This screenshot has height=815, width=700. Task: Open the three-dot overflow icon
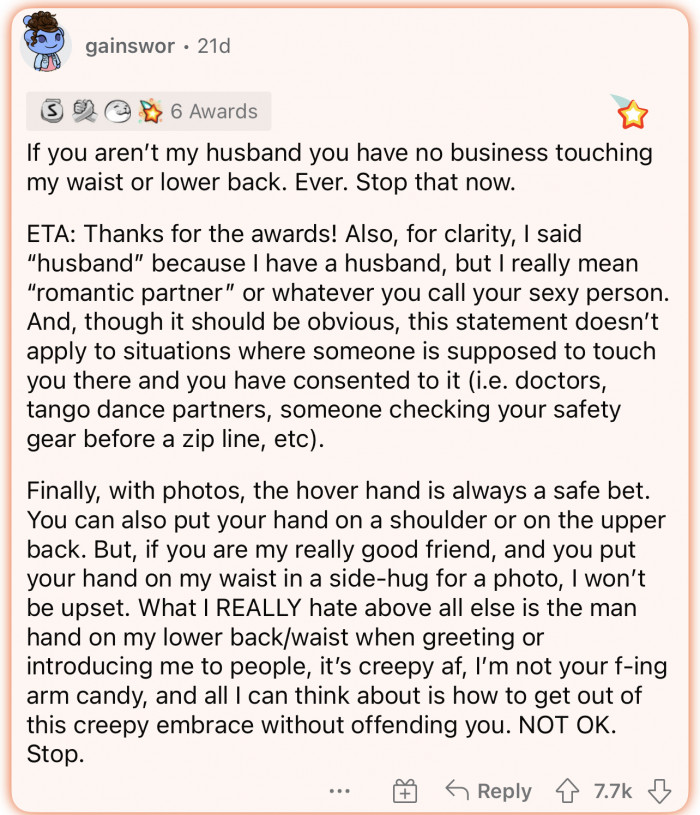click(341, 791)
